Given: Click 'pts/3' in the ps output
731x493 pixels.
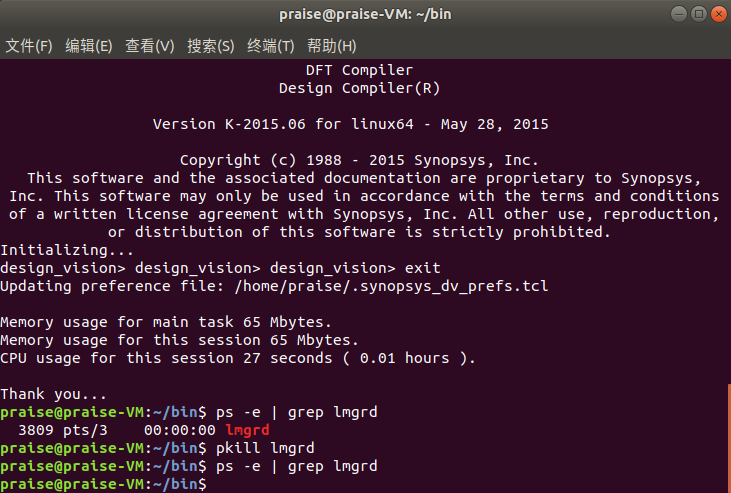Looking at the screenshot, I should [x=85, y=430].
